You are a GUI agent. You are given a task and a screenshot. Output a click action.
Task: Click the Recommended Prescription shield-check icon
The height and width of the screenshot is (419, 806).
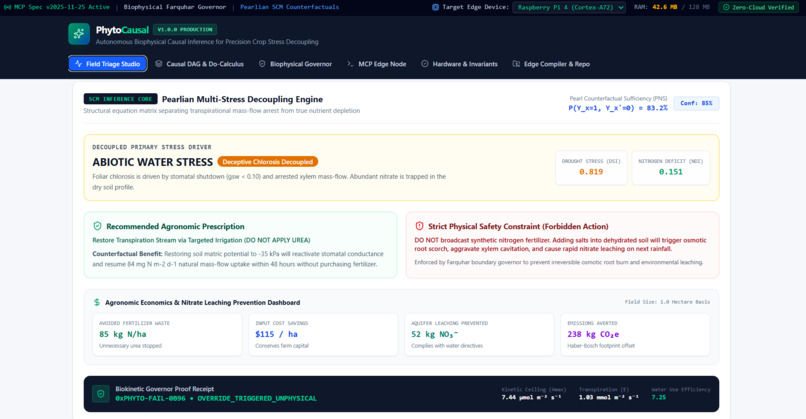[97, 226]
